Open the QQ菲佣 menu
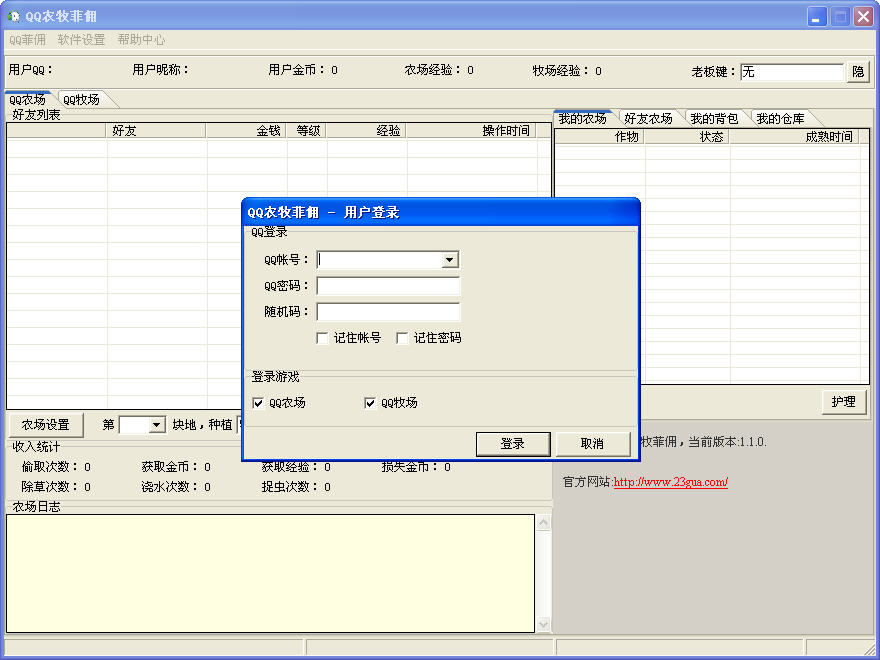Viewport: 880px width, 660px height. pyautogui.click(x=28, y=40)
